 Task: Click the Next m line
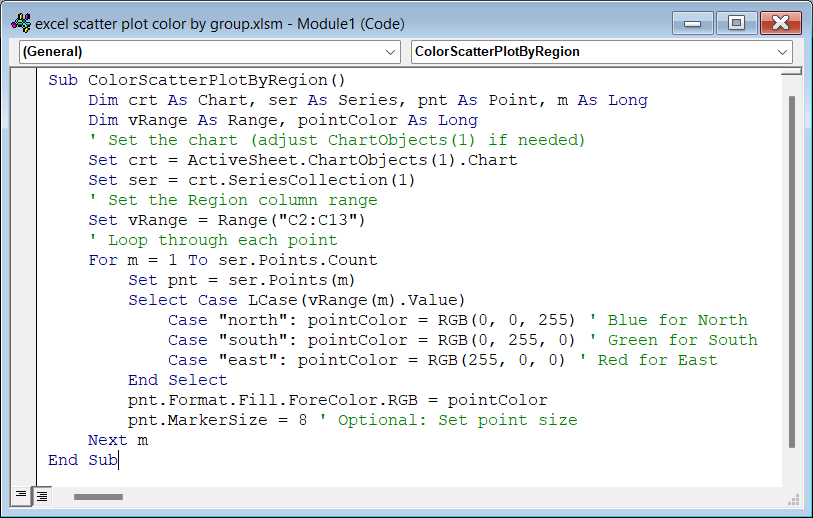pos(118,440)
